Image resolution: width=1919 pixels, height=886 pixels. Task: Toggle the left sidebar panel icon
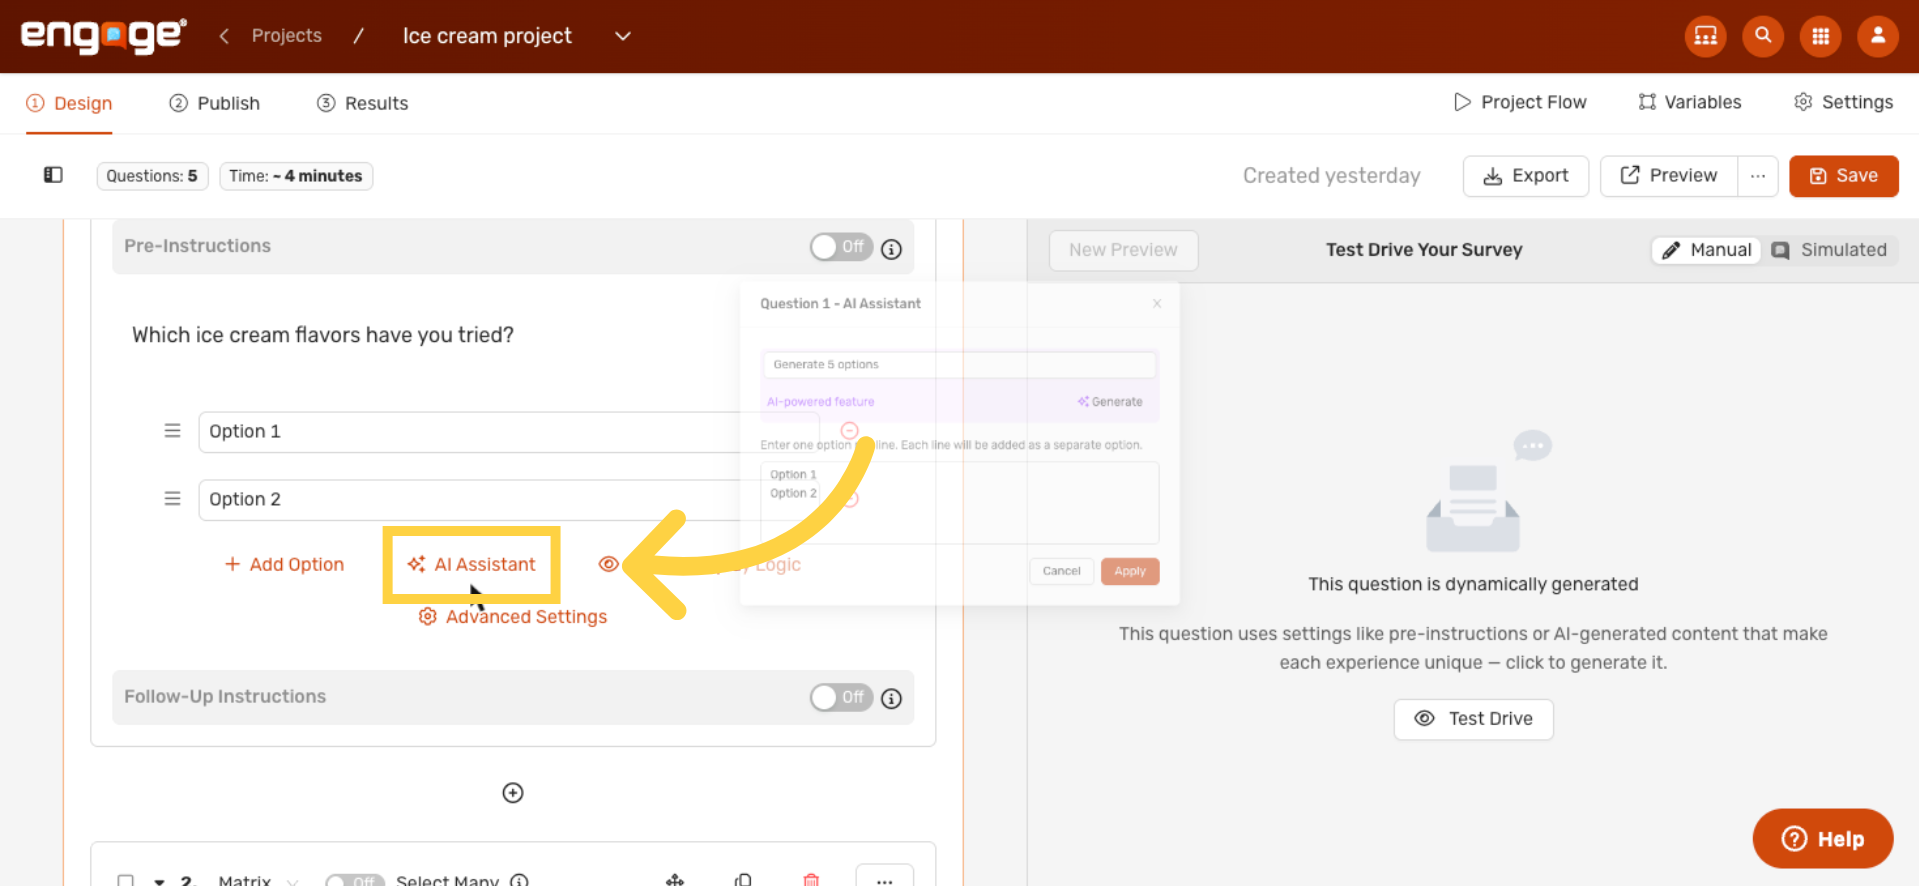pyautogui.click(x=53, y=175)
